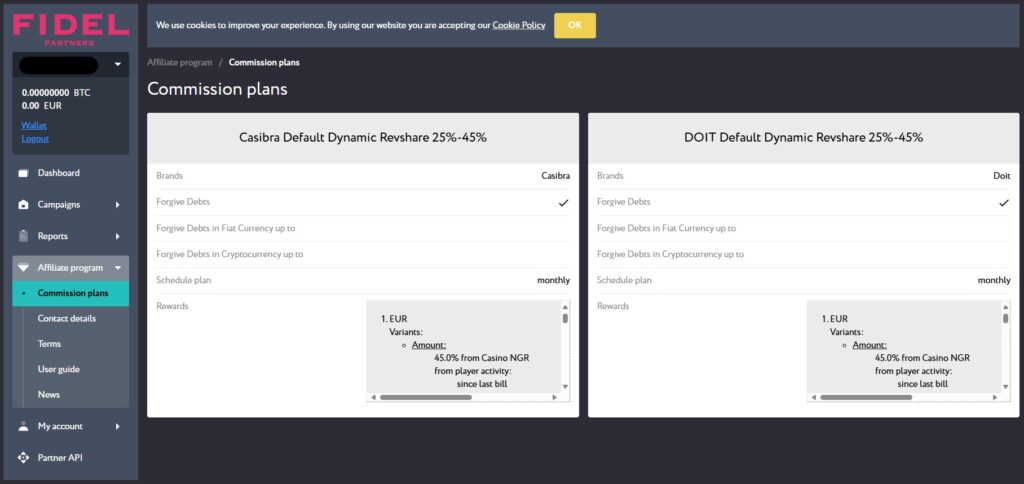This screenshot has width=1024, height=484.
Task: Click the Partner API icon
Action: [24, 457]
